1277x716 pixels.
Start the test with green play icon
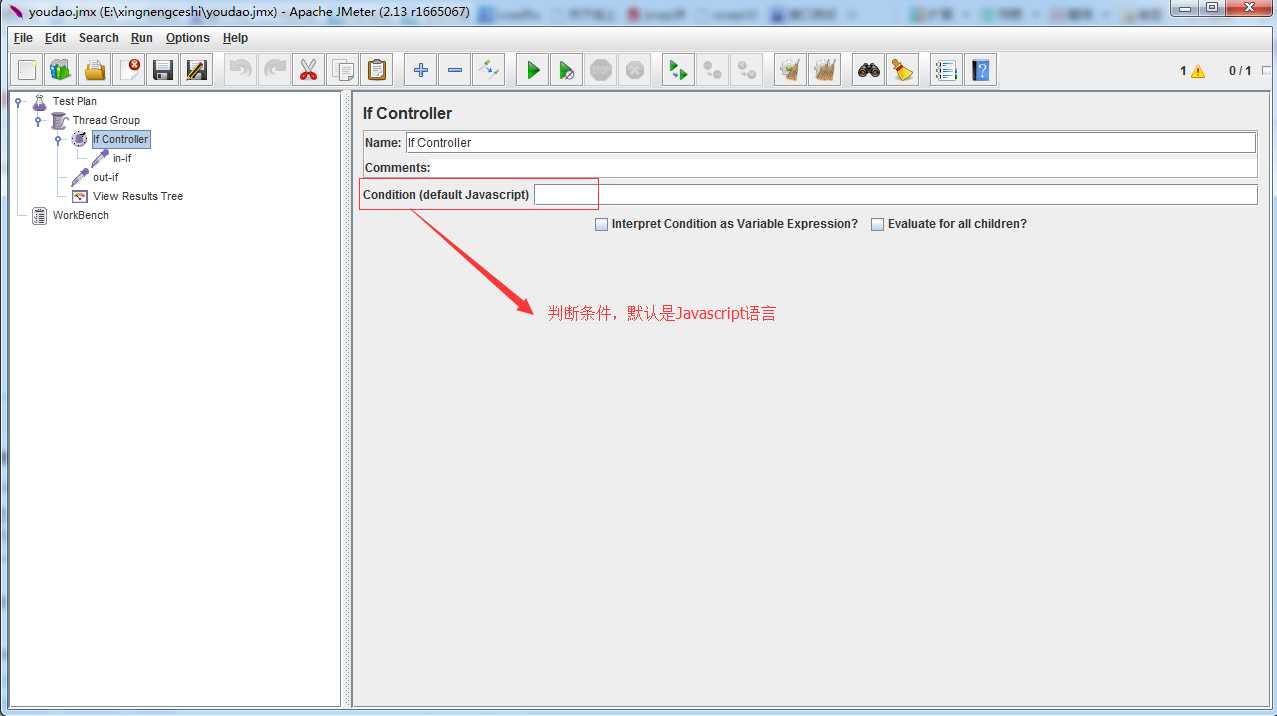[533, 70]
